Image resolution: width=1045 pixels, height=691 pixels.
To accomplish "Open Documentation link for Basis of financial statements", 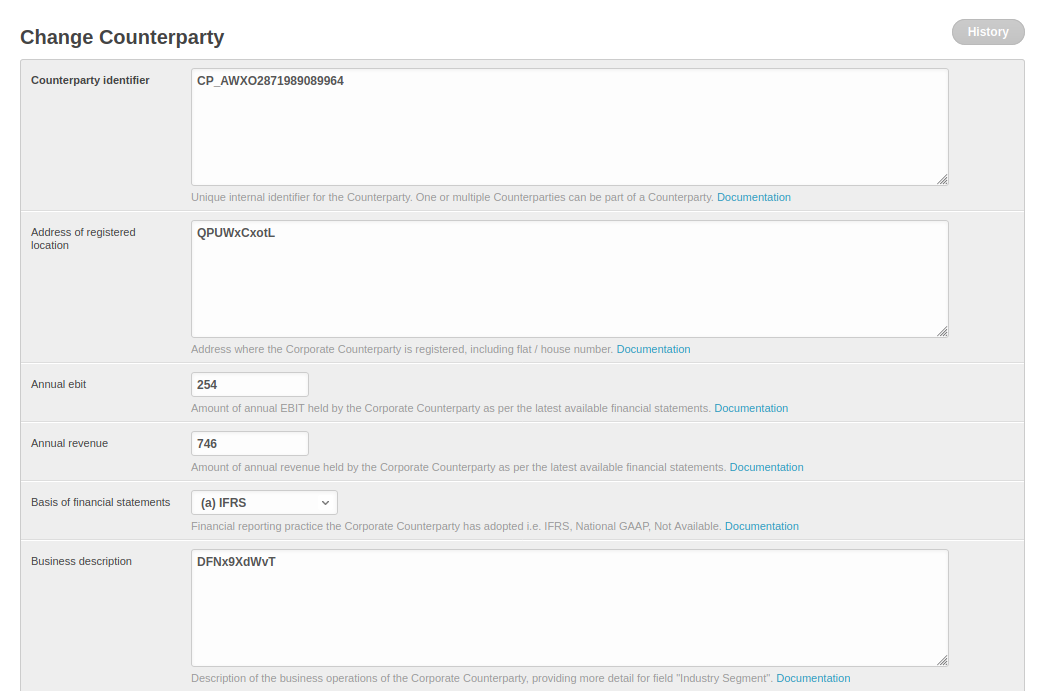I will coord(761,526).
